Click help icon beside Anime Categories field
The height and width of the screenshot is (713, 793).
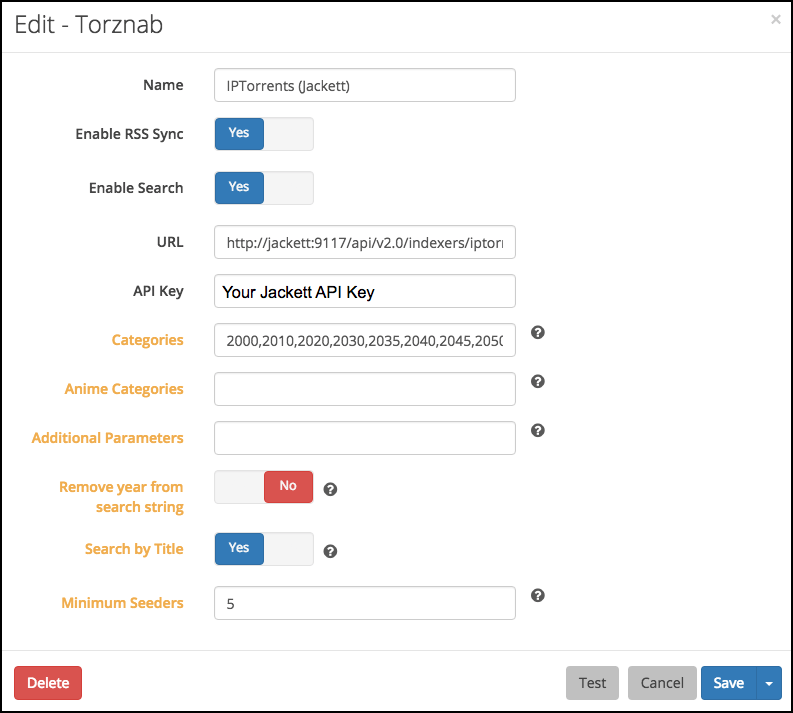click(x=537, y=382)
